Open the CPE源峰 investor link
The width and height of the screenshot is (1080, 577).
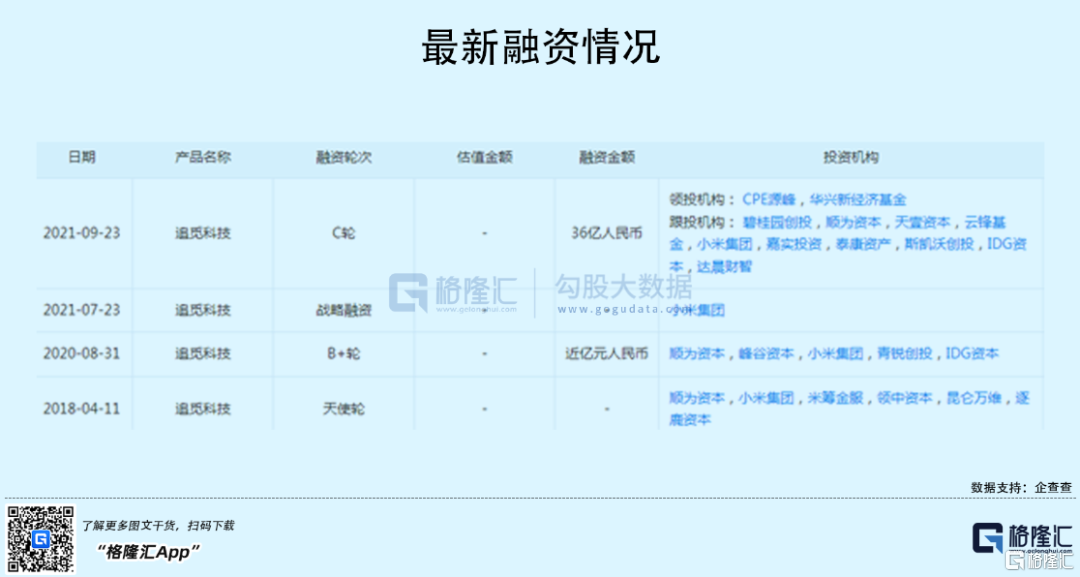click(769, 200)
